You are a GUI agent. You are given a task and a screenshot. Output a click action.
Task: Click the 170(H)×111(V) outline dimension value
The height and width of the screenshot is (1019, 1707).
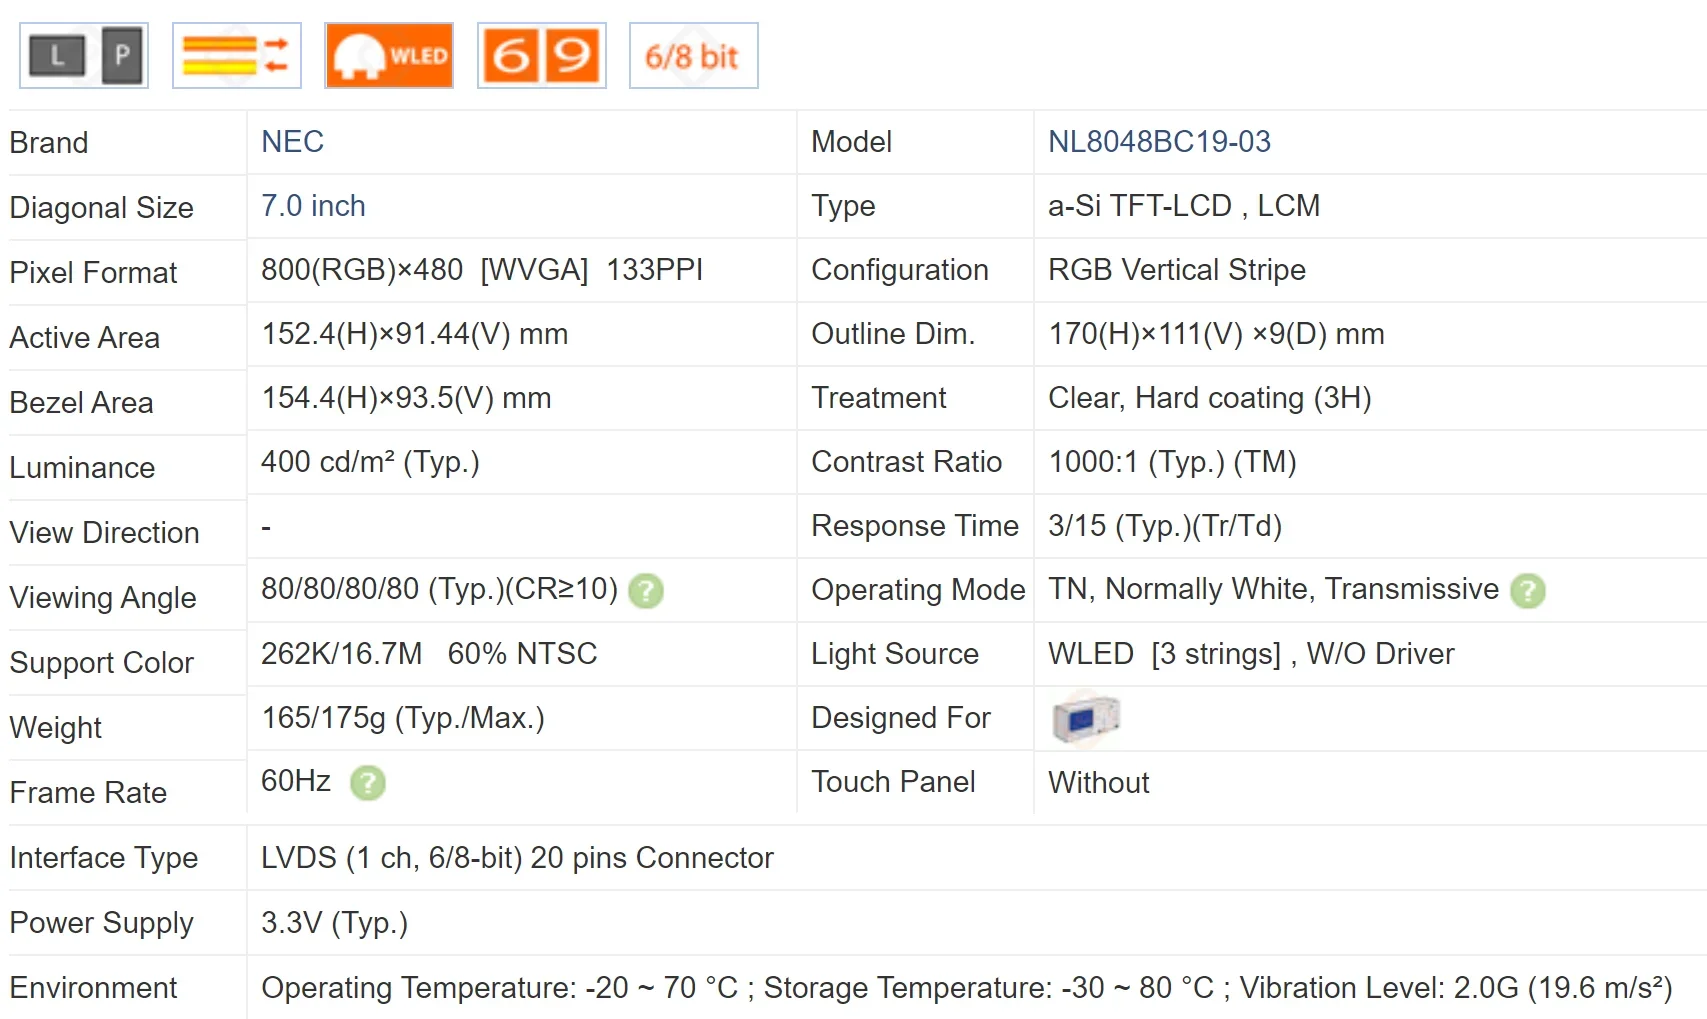click(1216, 334)
